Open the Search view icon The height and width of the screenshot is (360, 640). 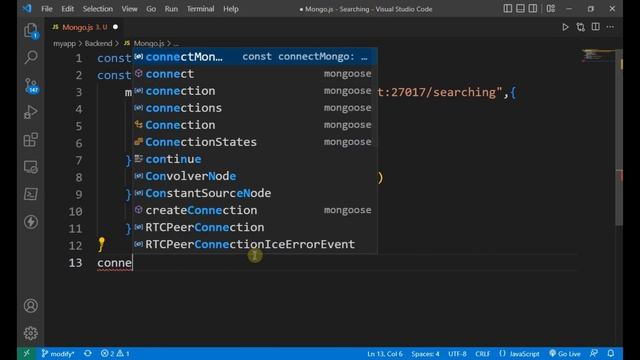pyautogui.click(x=31, y=57)
